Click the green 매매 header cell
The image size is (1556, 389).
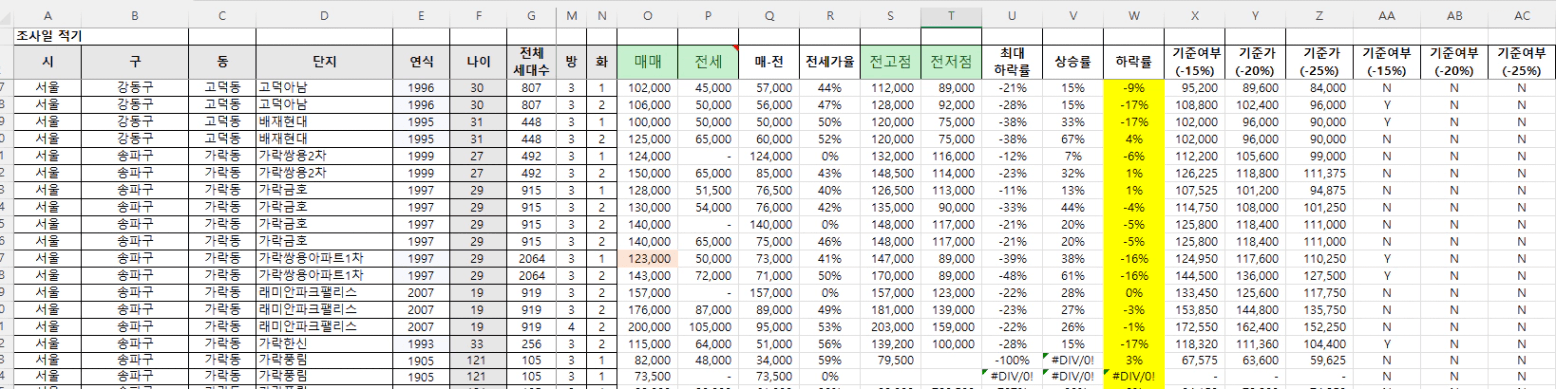(x=647, y=61)
